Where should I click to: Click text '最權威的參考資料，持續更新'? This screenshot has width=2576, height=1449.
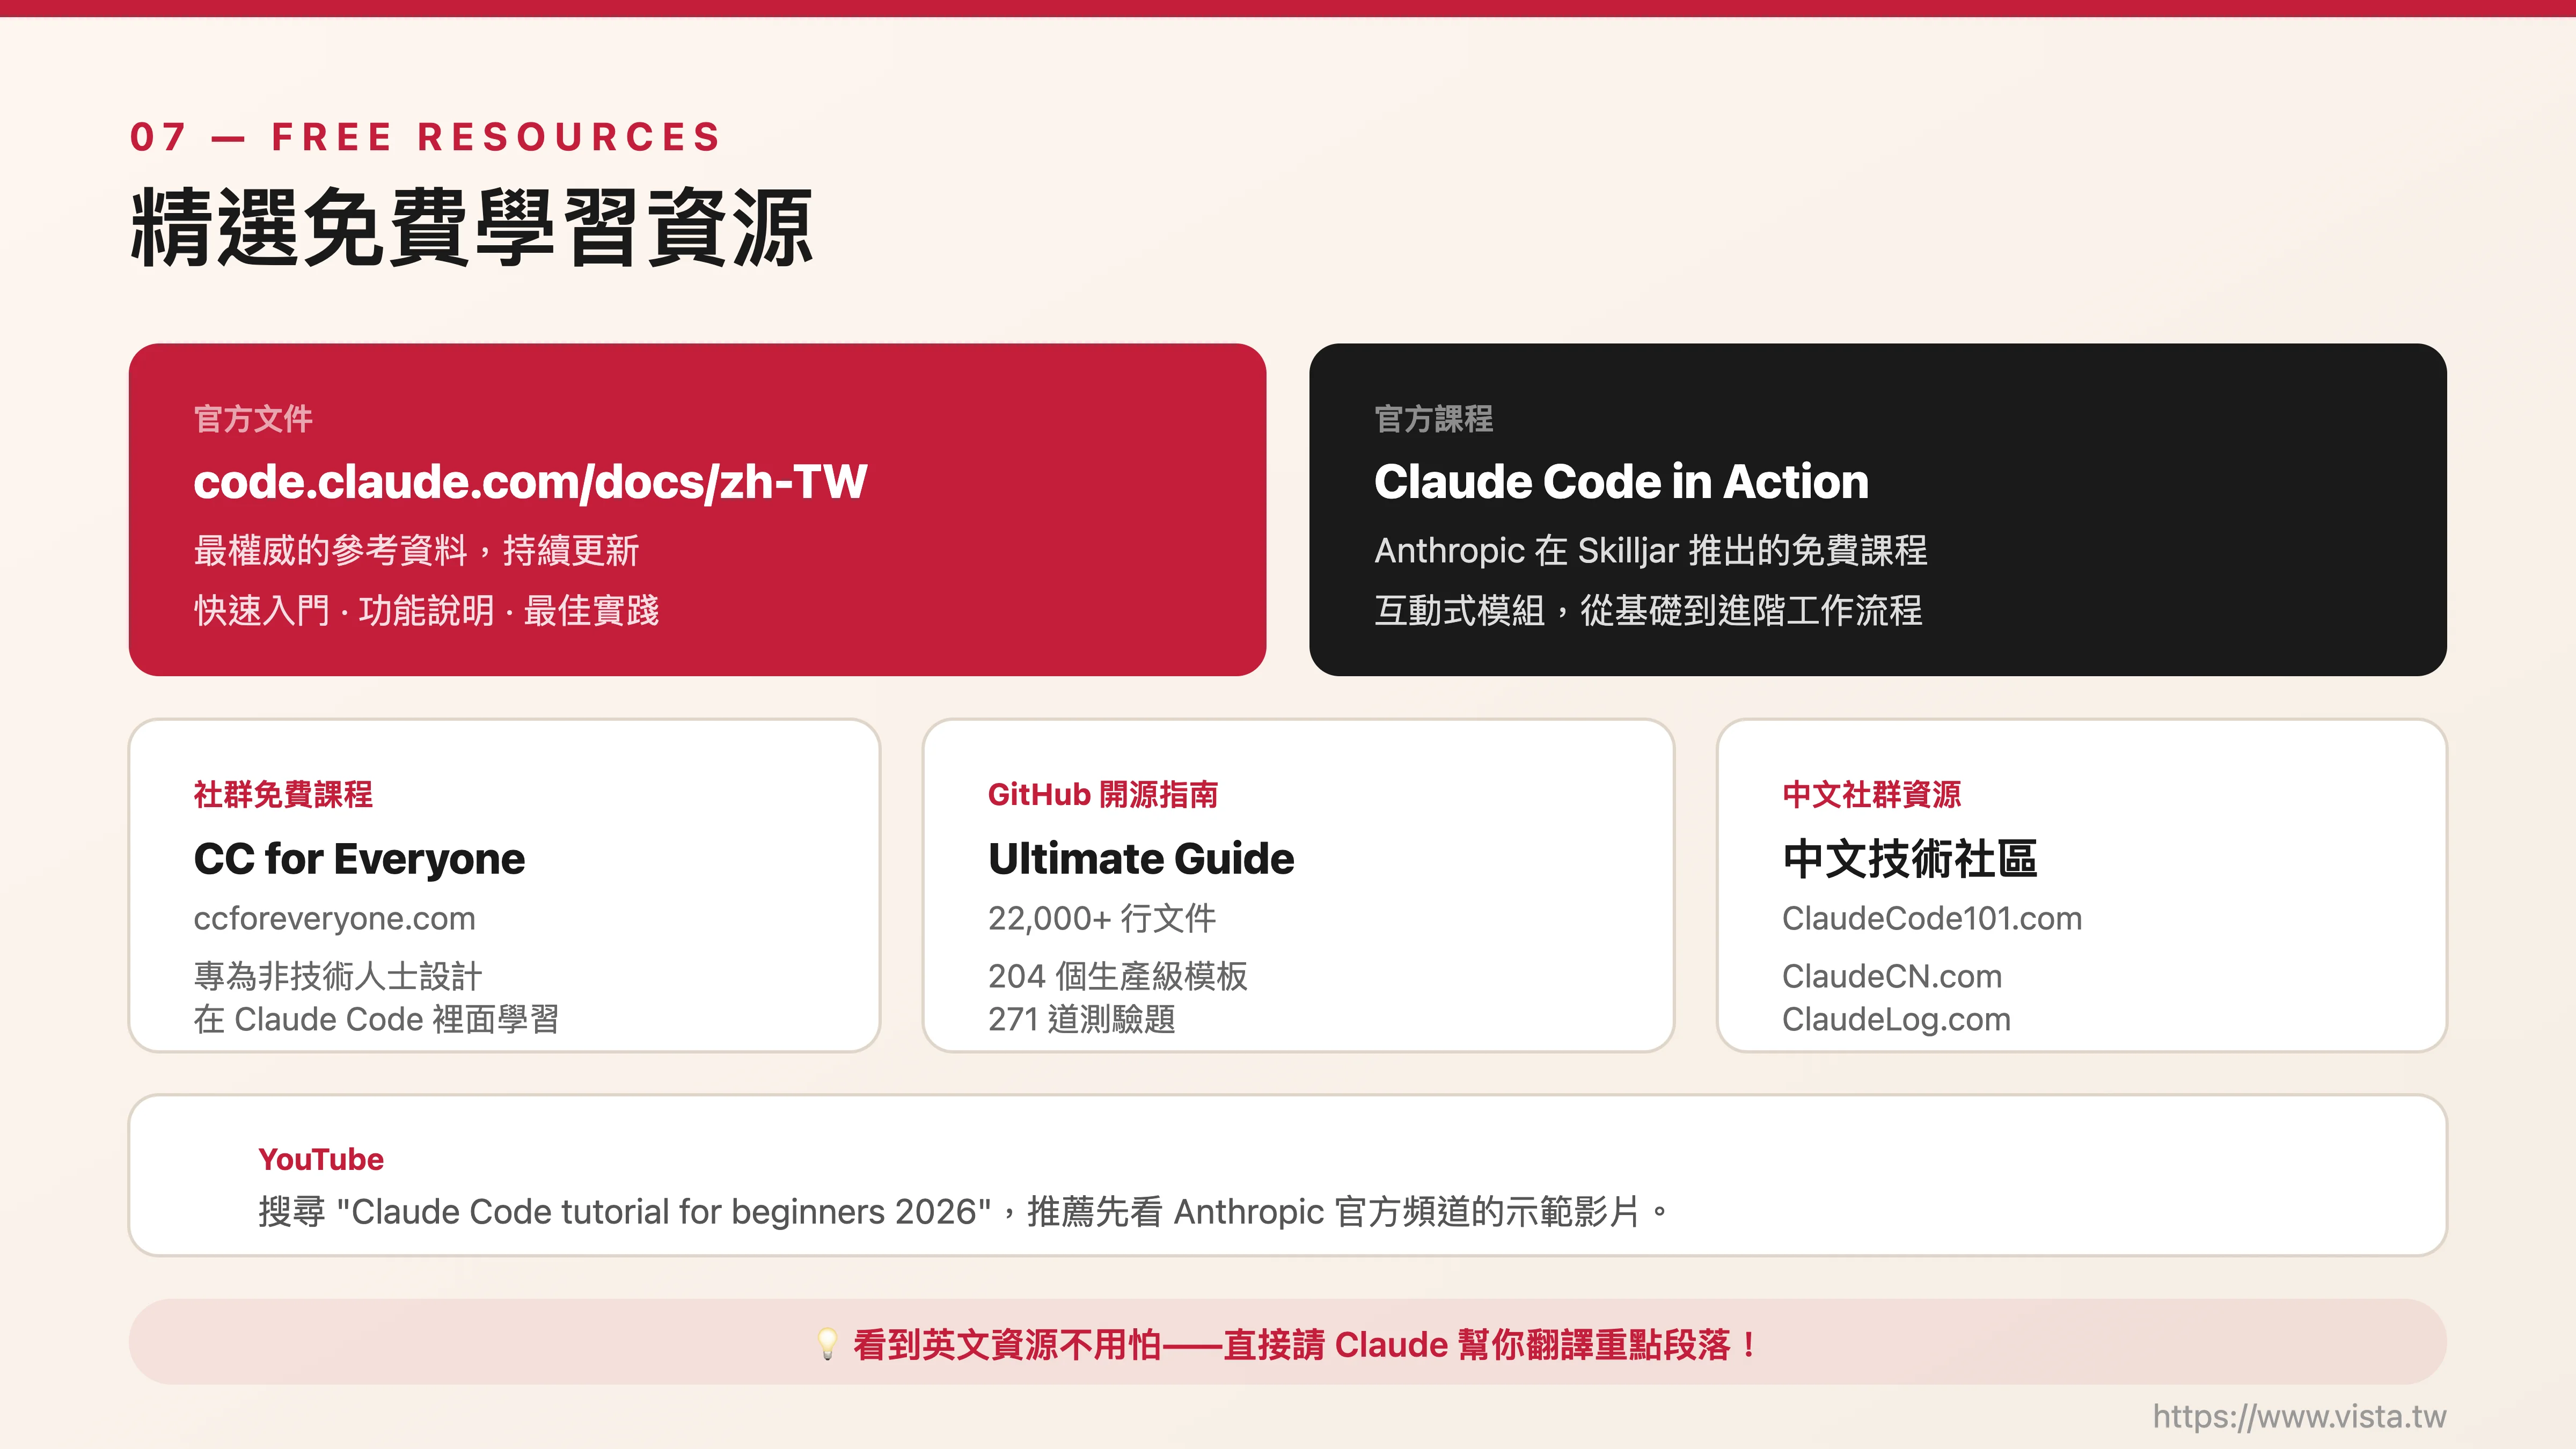point(416,550)
